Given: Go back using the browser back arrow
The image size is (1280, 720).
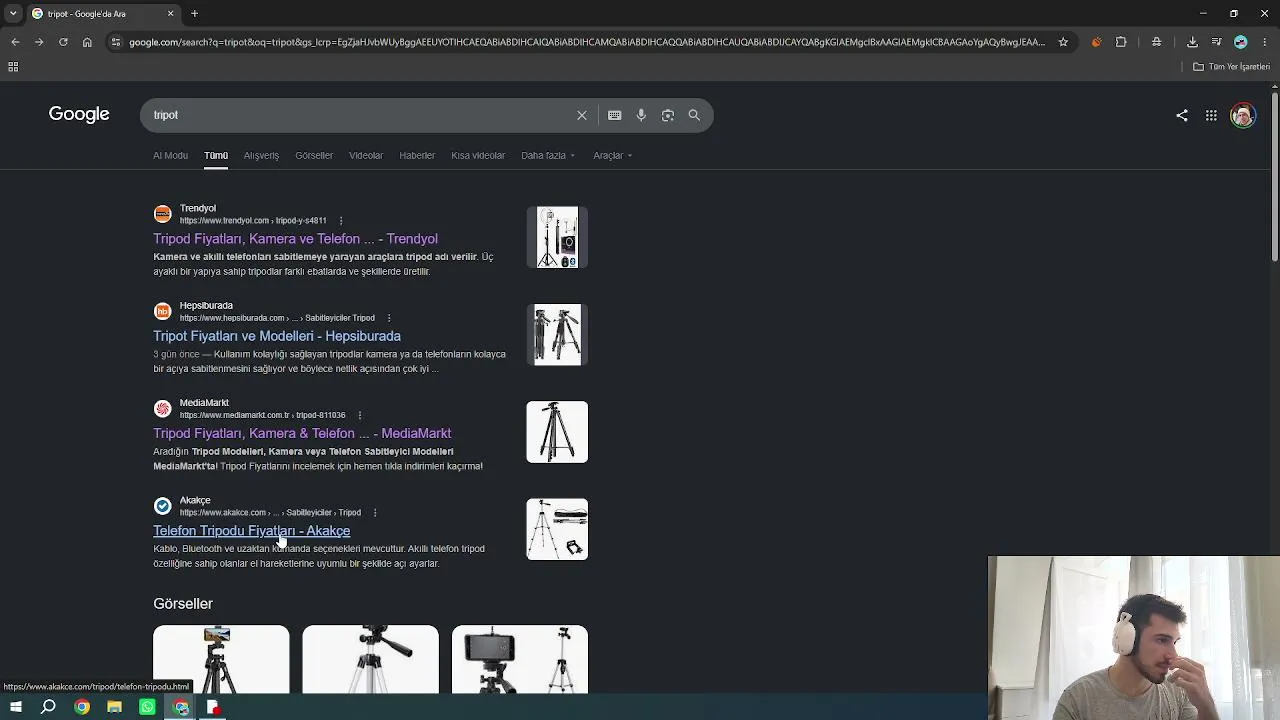Looking at the screenshot, I should (x=15, y=42).
